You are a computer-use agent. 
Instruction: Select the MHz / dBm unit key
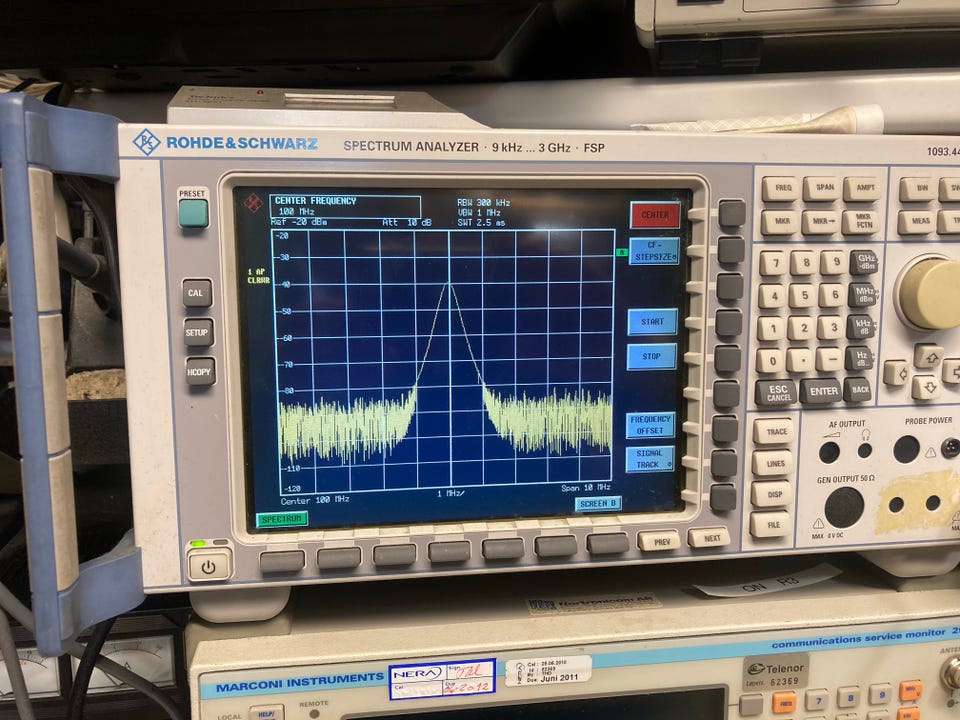click(x=862, y=295)
